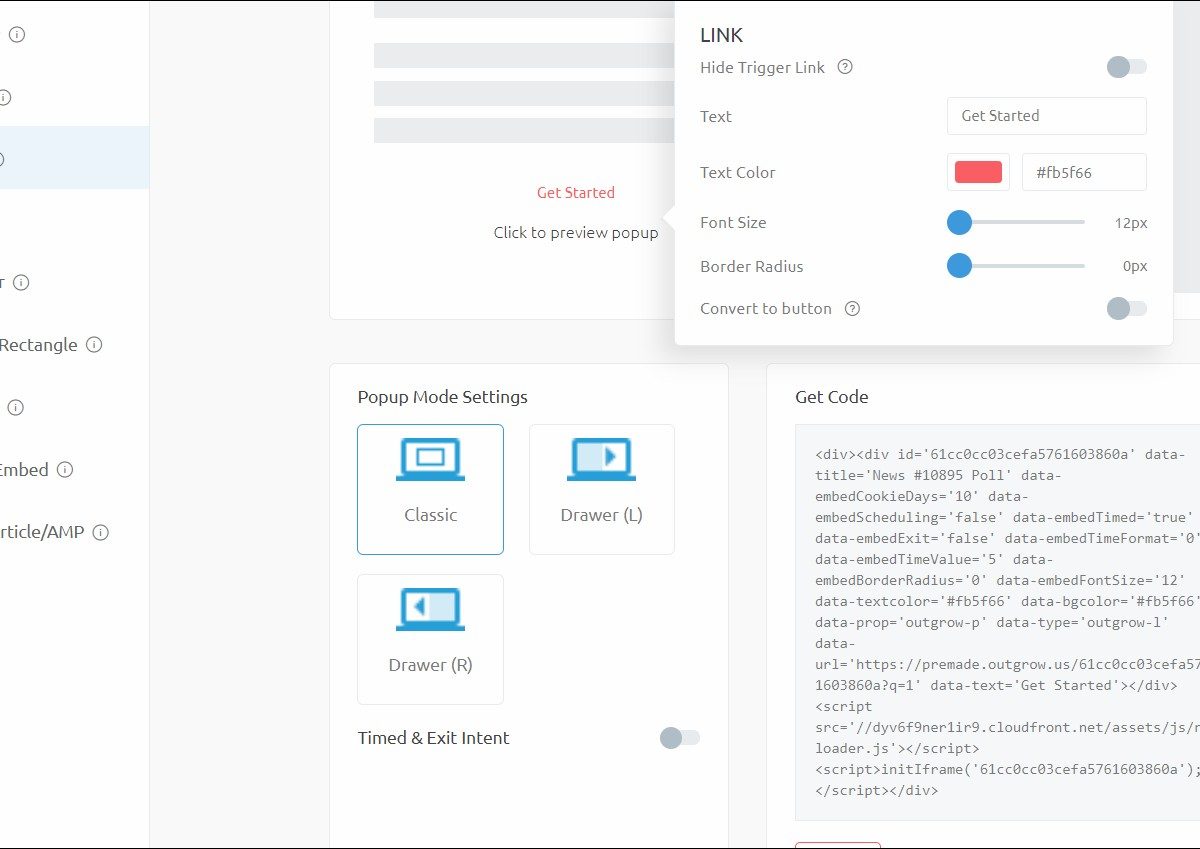1200x849 pixels.
Task: Select the Drawer (L) popup mode icon
Action: [x=601, y=460]
